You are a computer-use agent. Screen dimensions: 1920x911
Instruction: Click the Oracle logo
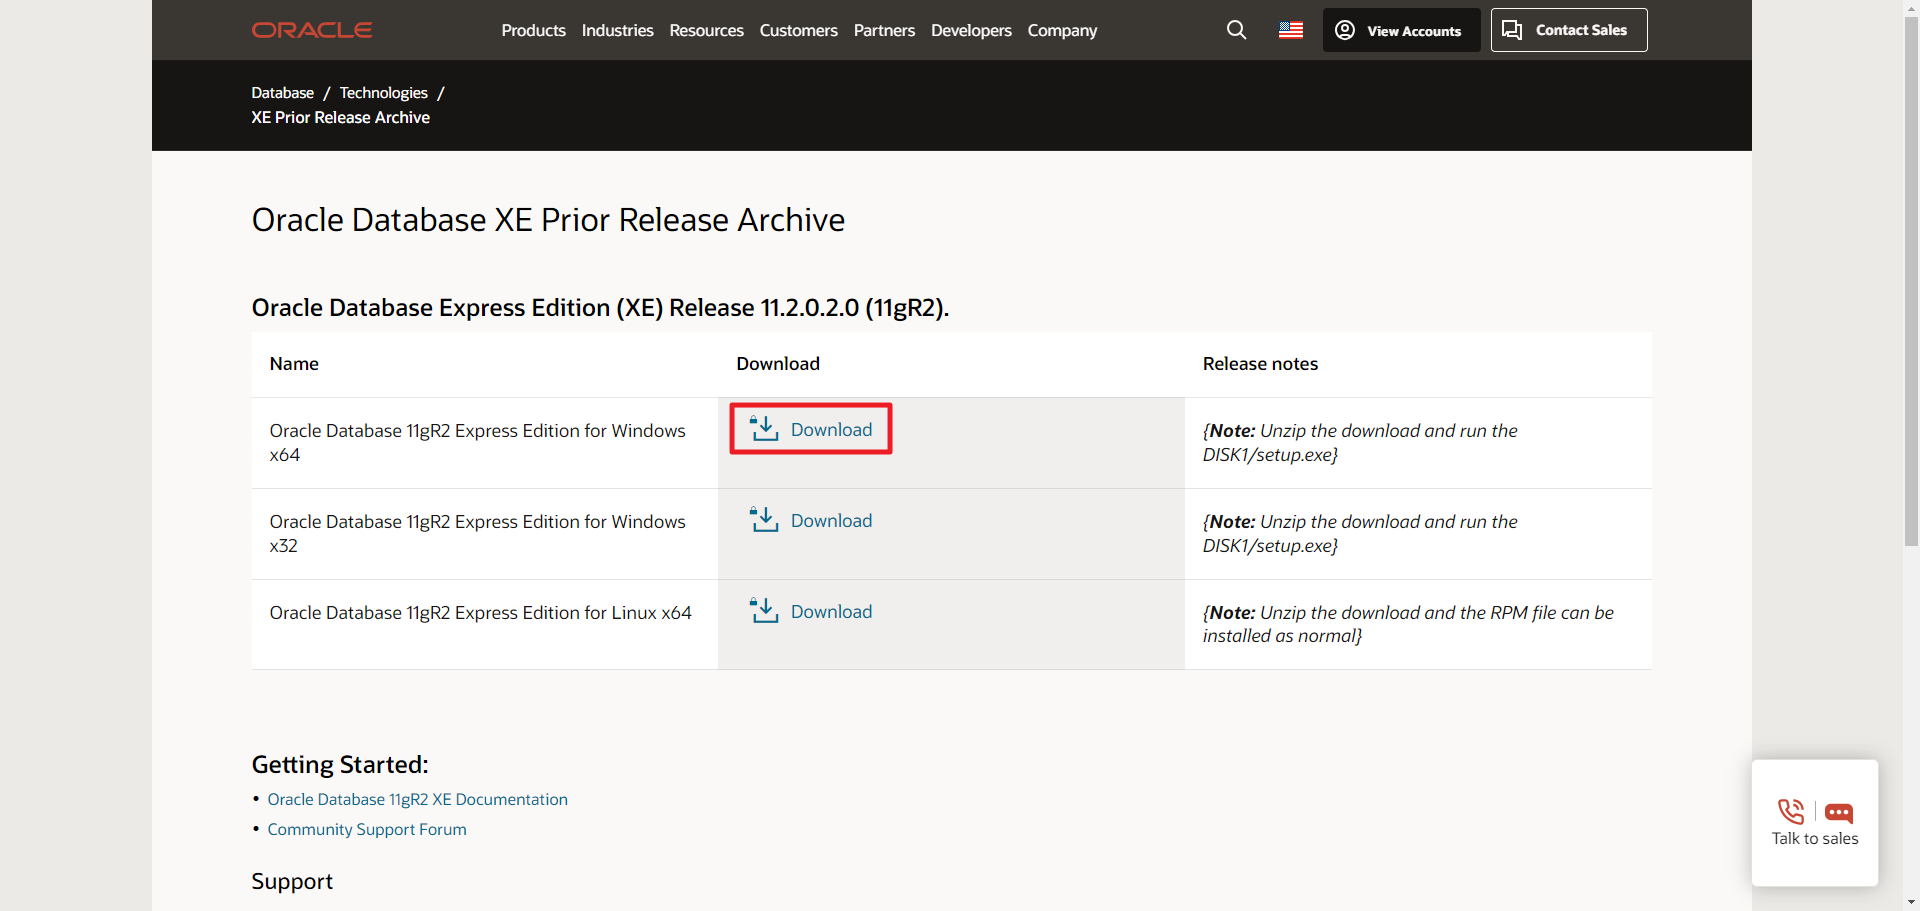coord(312,30)
